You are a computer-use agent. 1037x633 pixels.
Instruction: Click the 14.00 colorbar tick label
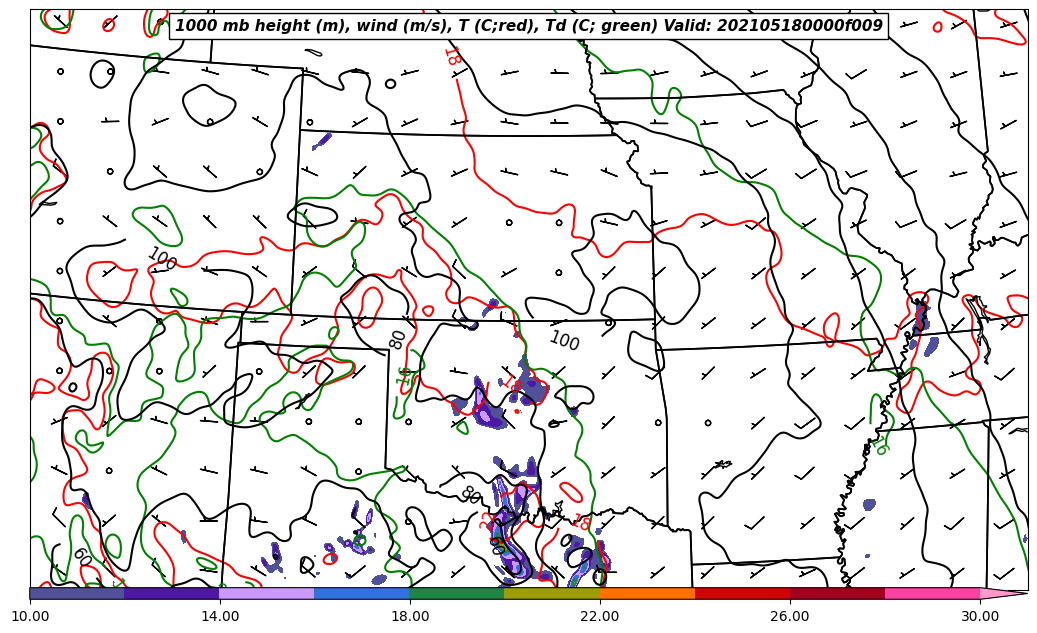[x=220, y=617]
